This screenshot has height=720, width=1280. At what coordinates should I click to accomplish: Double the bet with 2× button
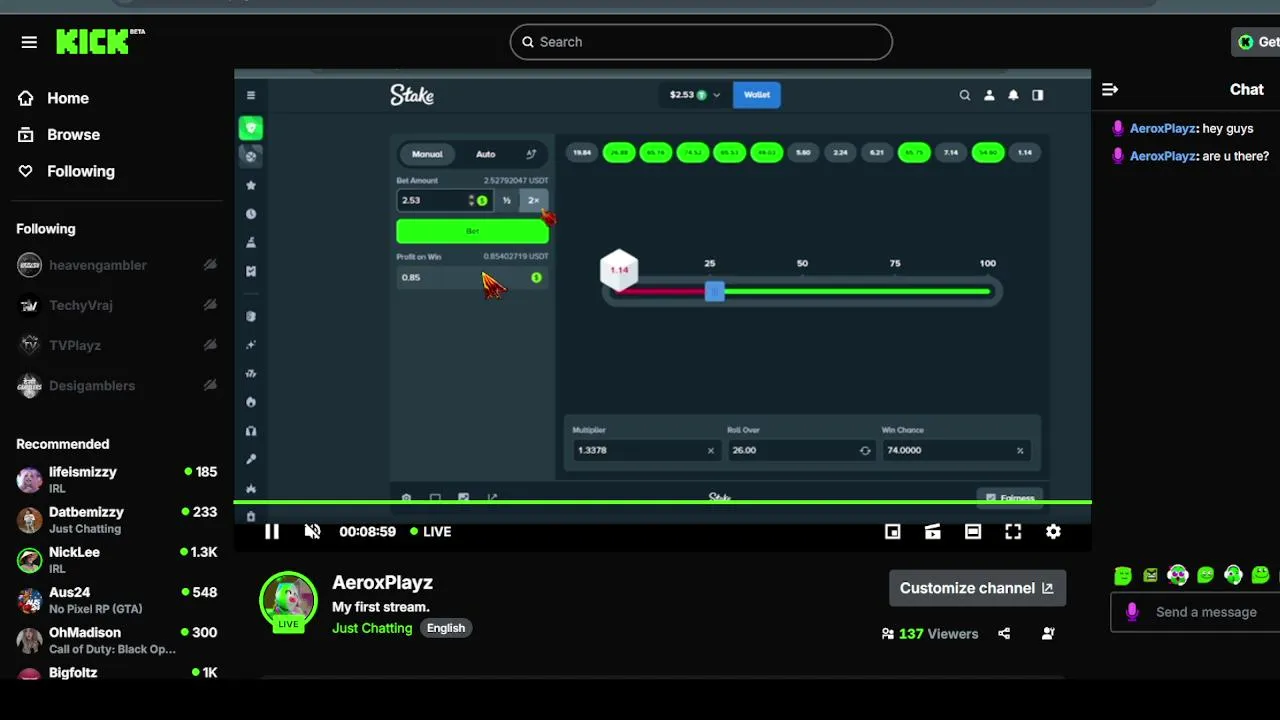(533, 200)
